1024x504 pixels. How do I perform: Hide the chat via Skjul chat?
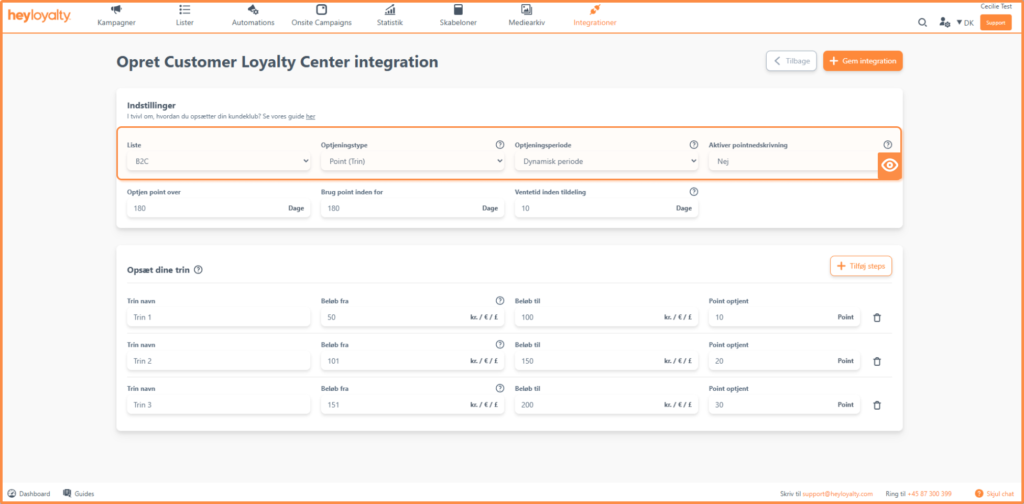coord(994,494)
